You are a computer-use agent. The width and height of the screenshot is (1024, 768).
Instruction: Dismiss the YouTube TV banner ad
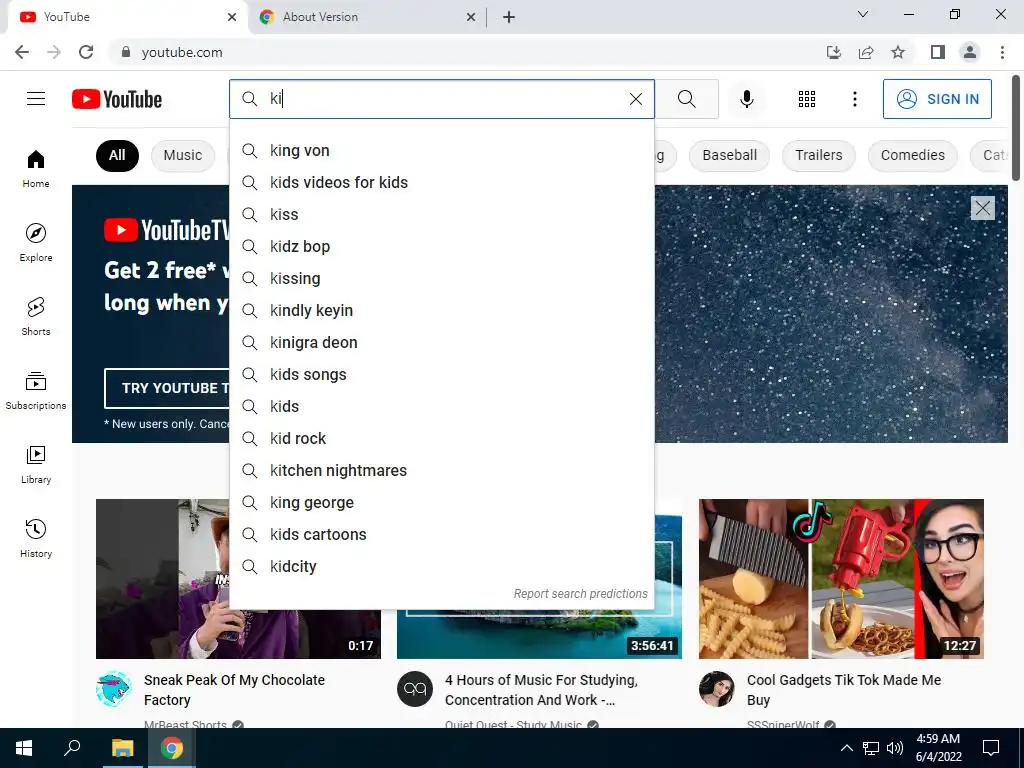pos(982,208)
